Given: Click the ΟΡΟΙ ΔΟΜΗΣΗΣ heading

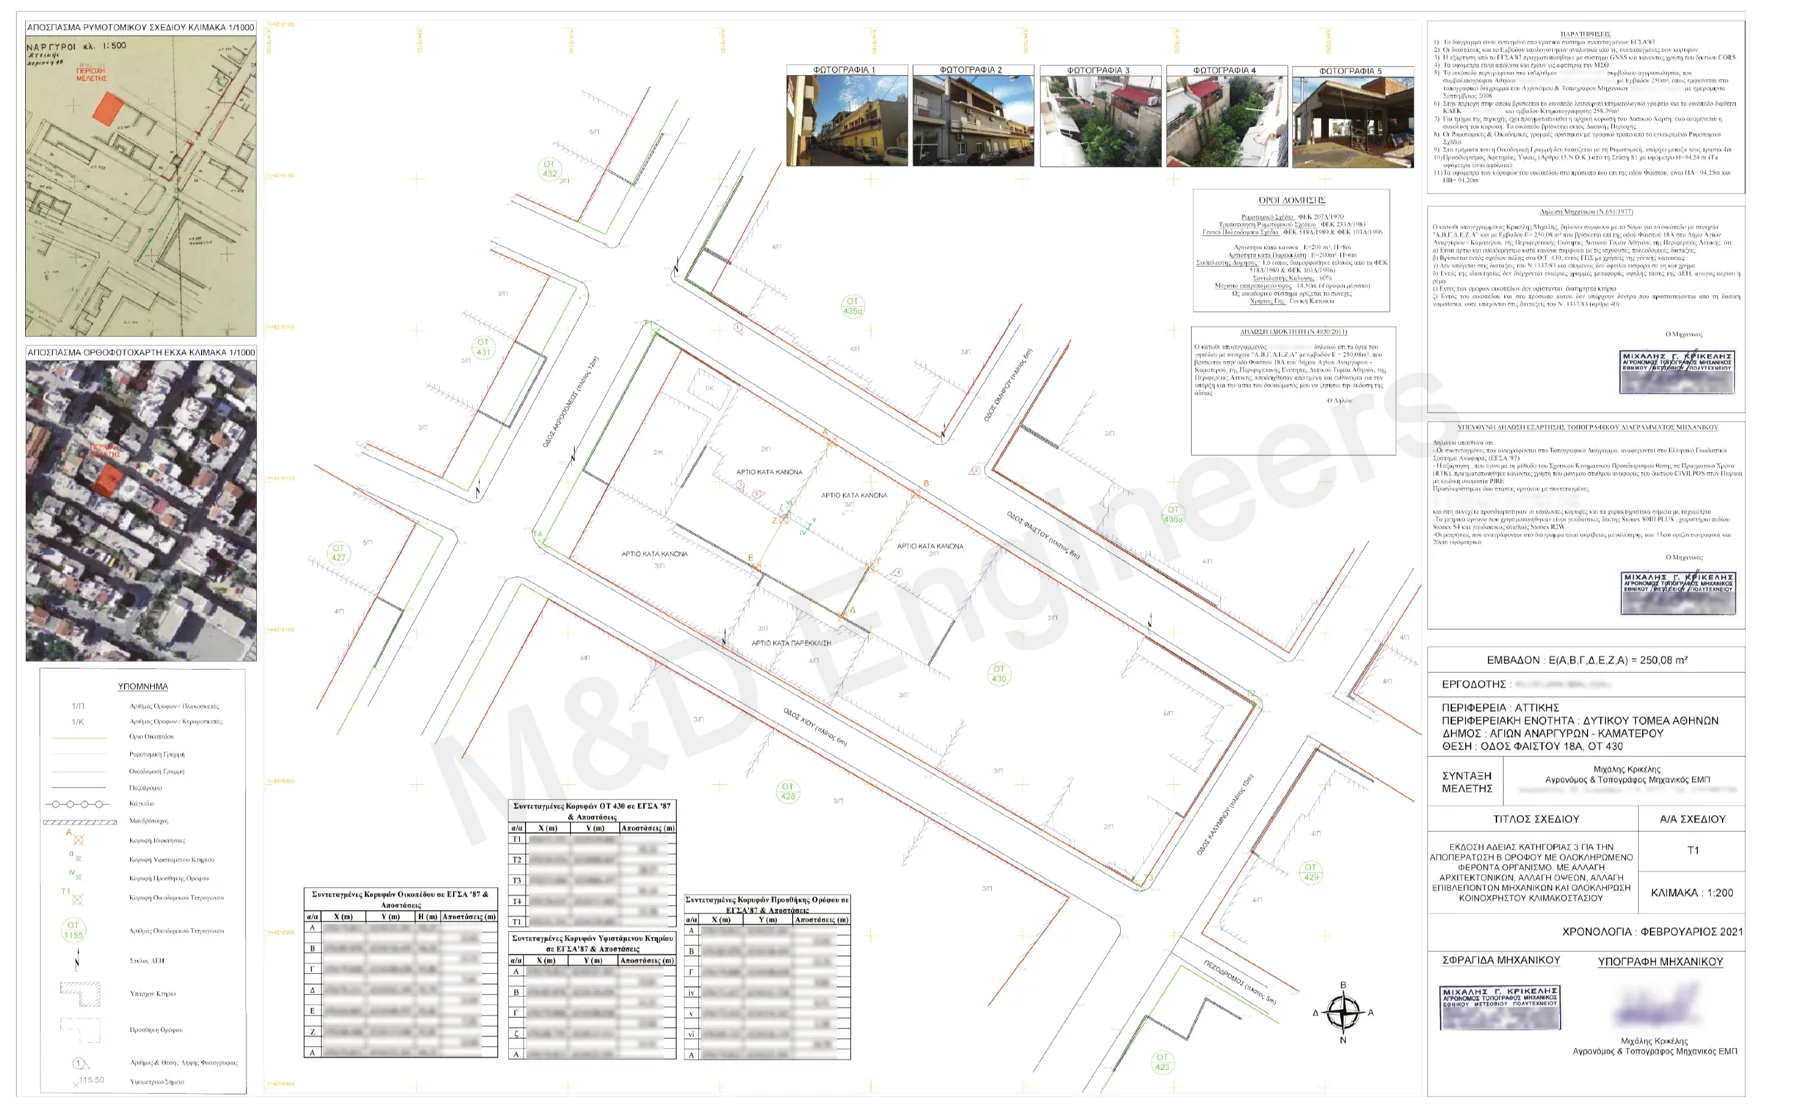Looking at the screenshot, I should [1292, 200].
